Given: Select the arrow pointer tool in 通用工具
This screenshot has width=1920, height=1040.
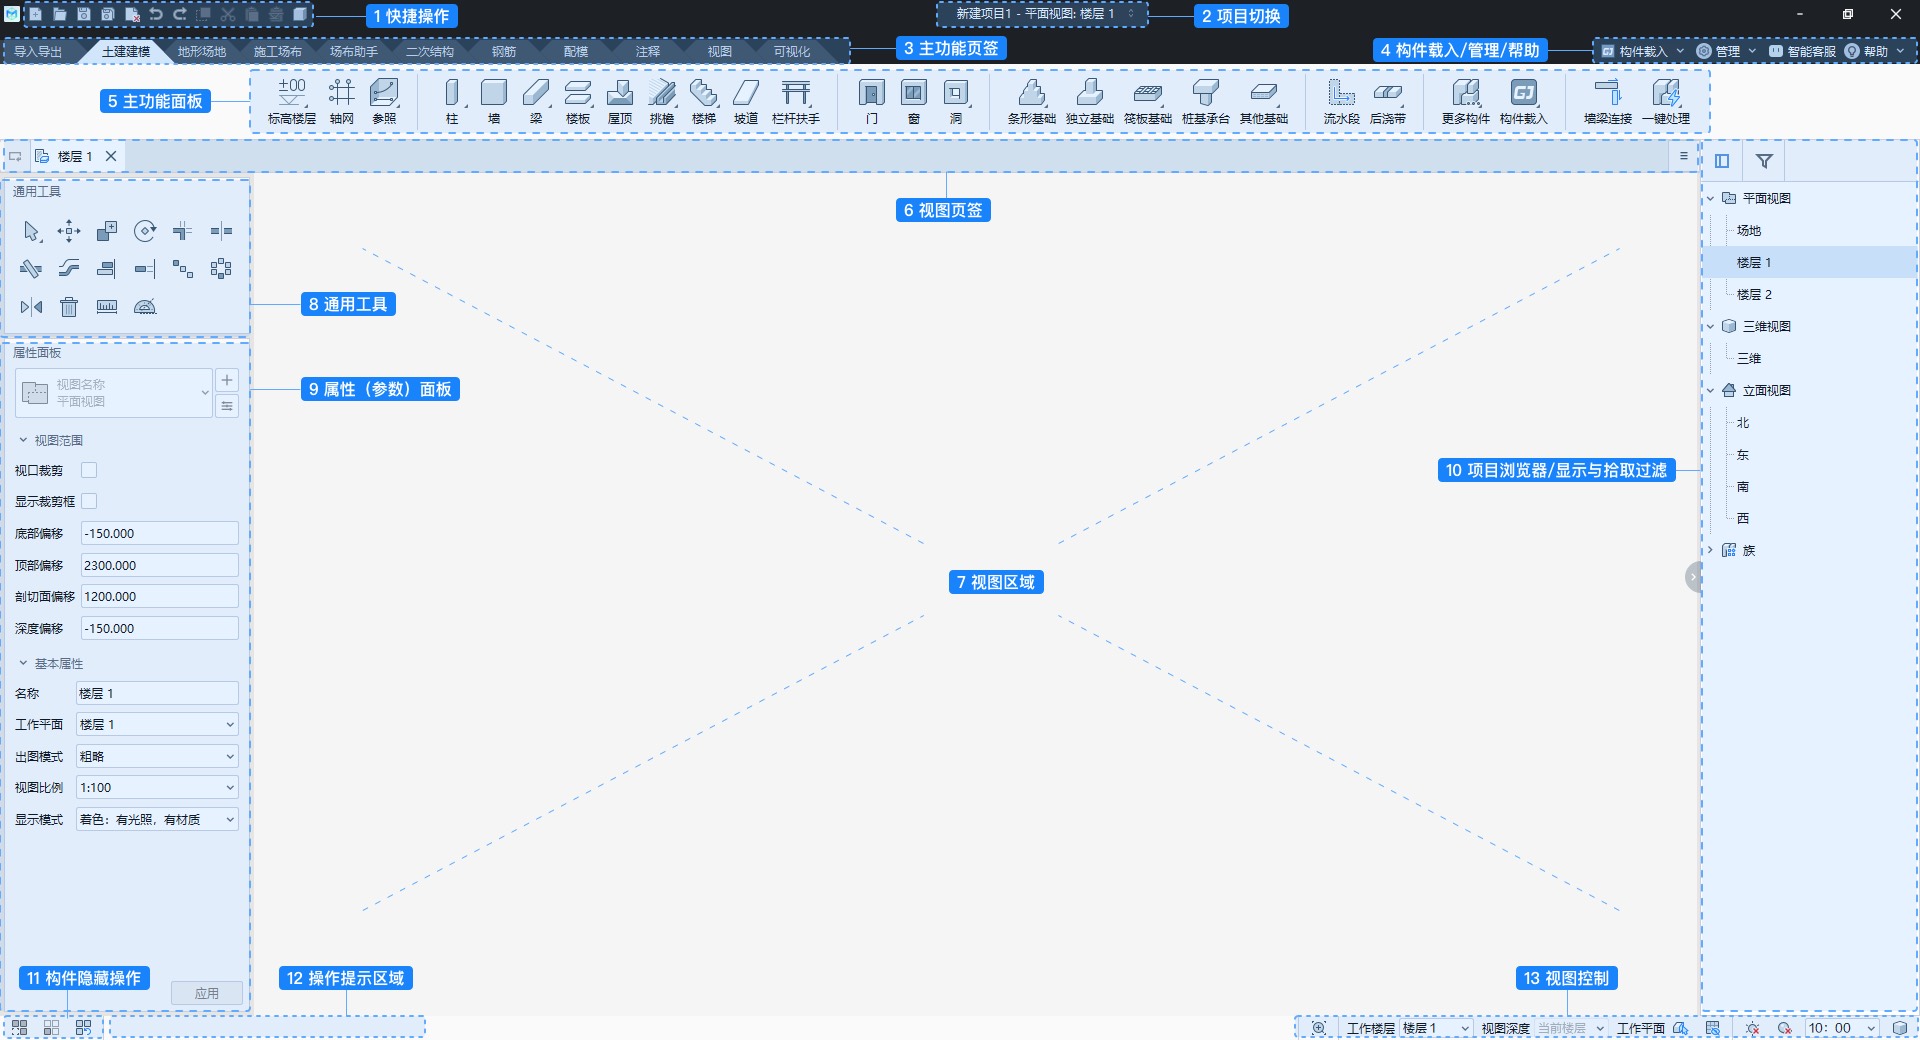Looking at the screenshot, I should click(31, 231).
